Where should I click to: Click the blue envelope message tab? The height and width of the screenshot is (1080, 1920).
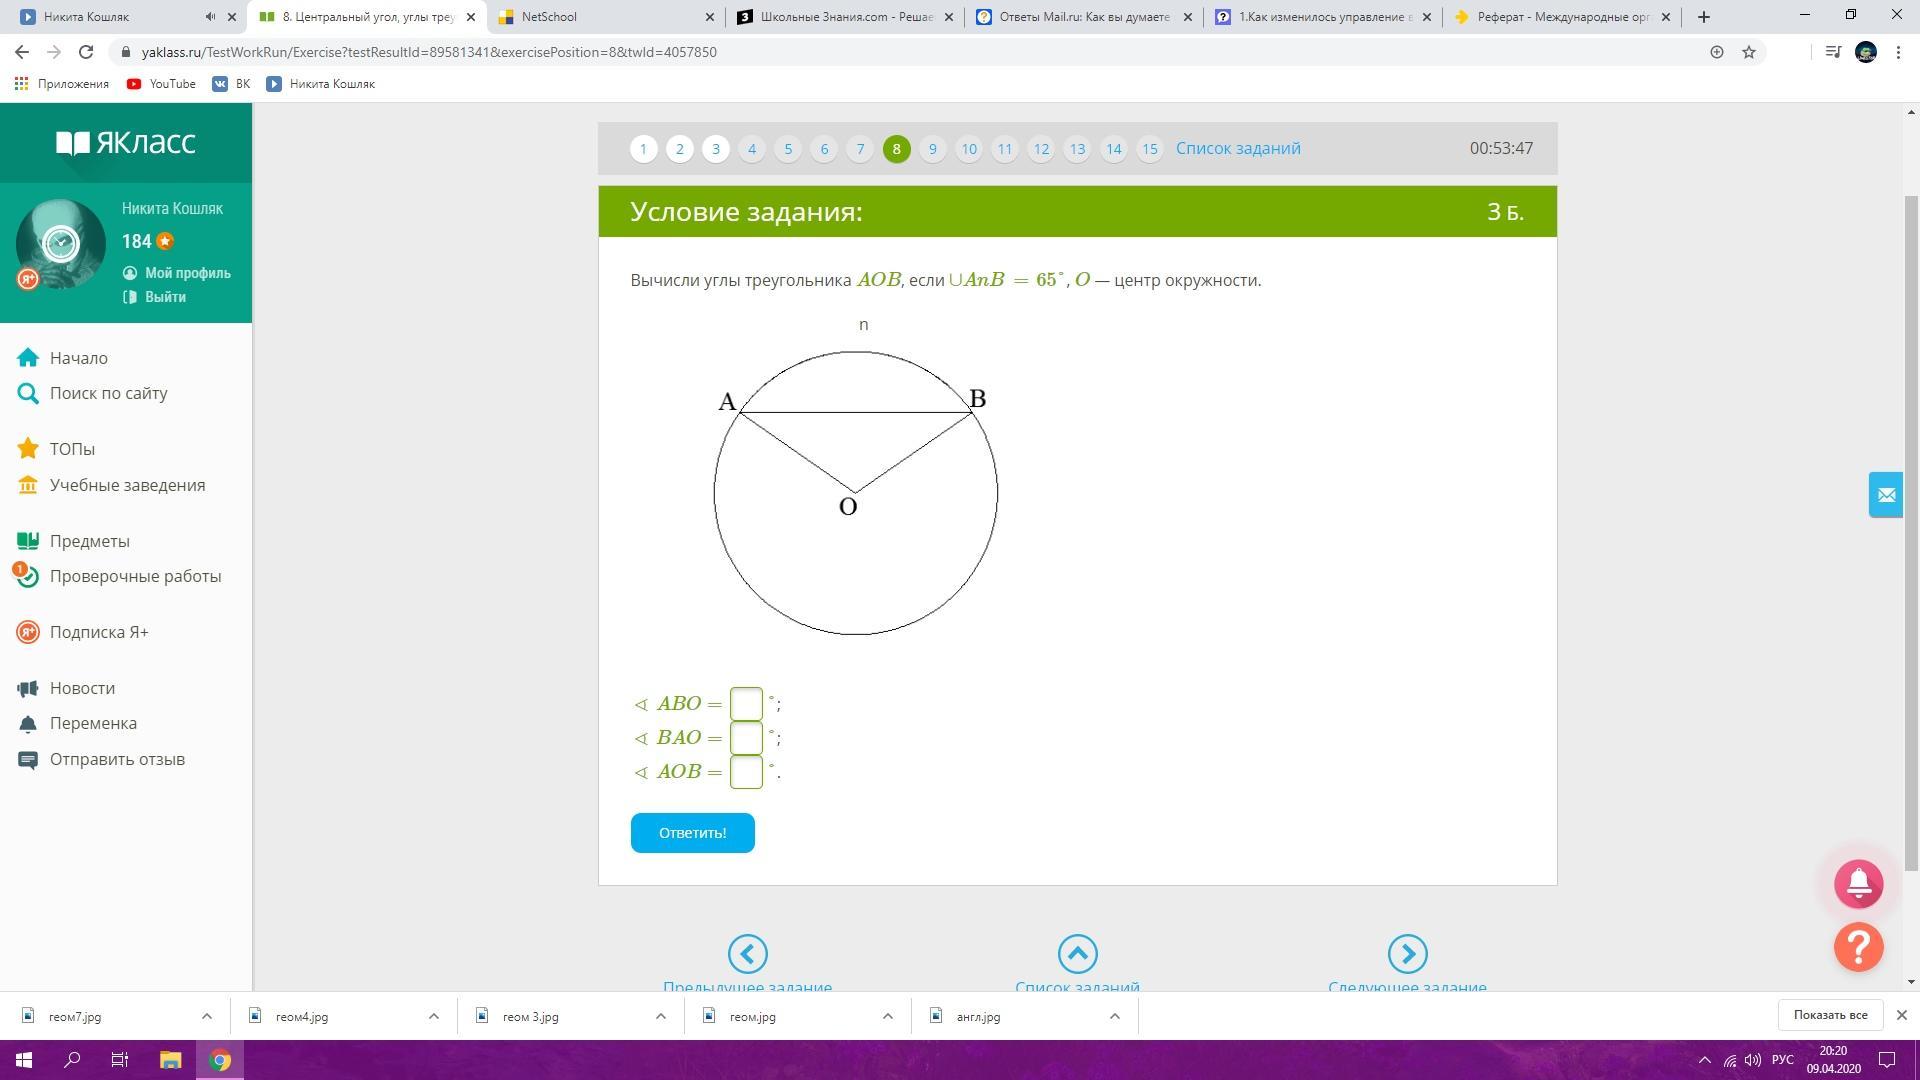pyautogui.click(x=1885, y=495)
